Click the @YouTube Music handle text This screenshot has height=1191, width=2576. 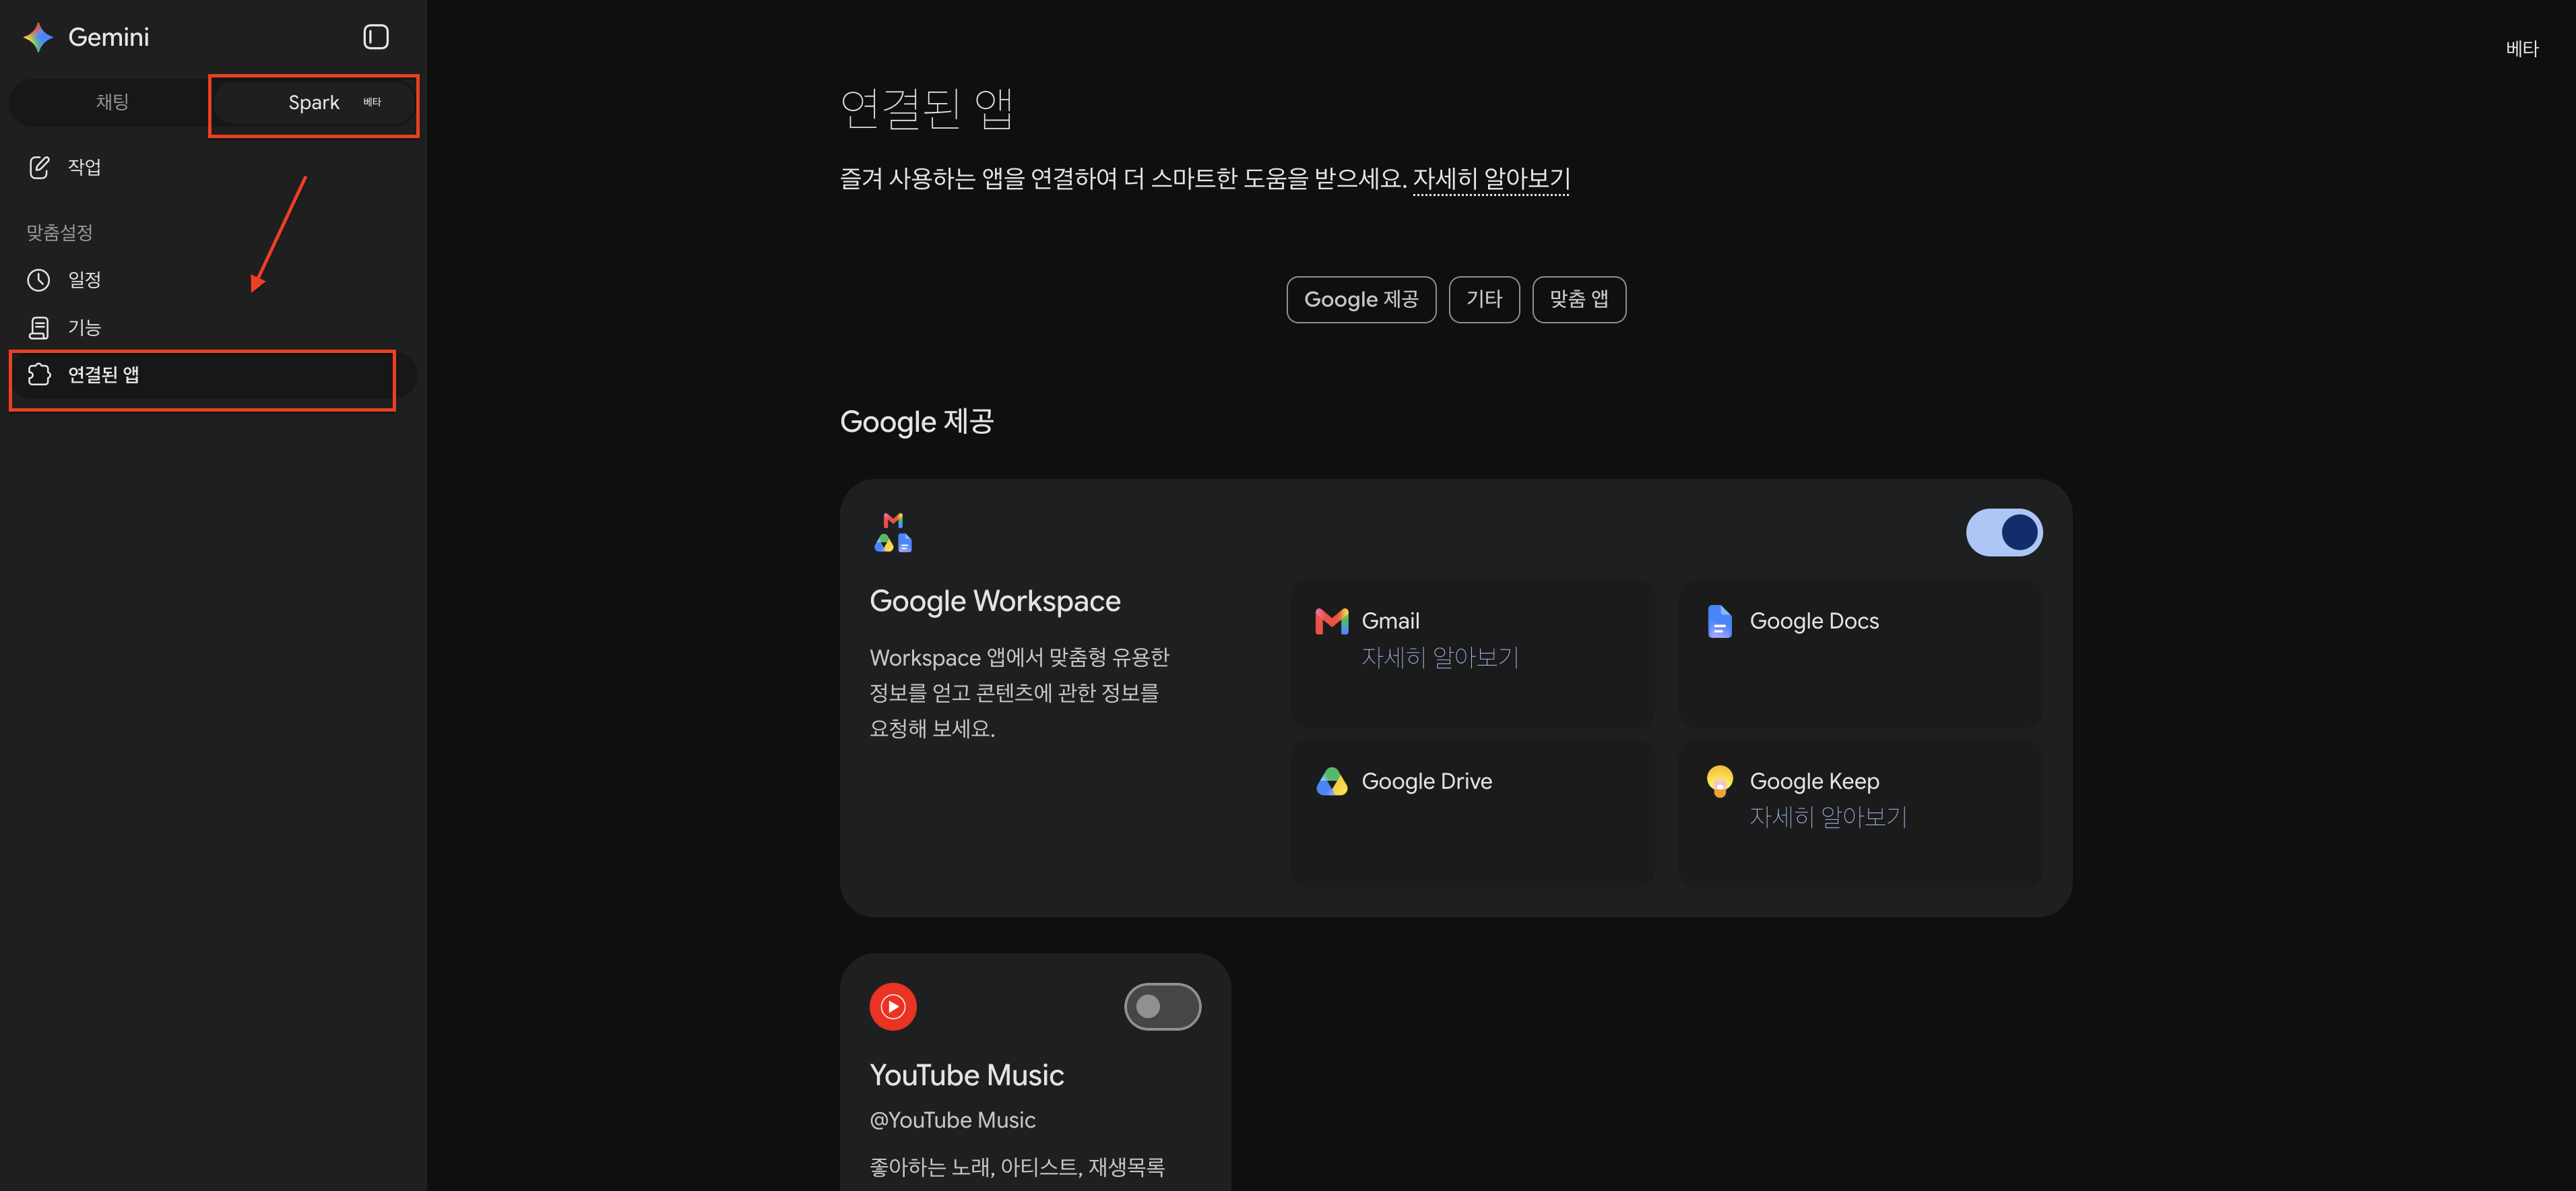952,1120
